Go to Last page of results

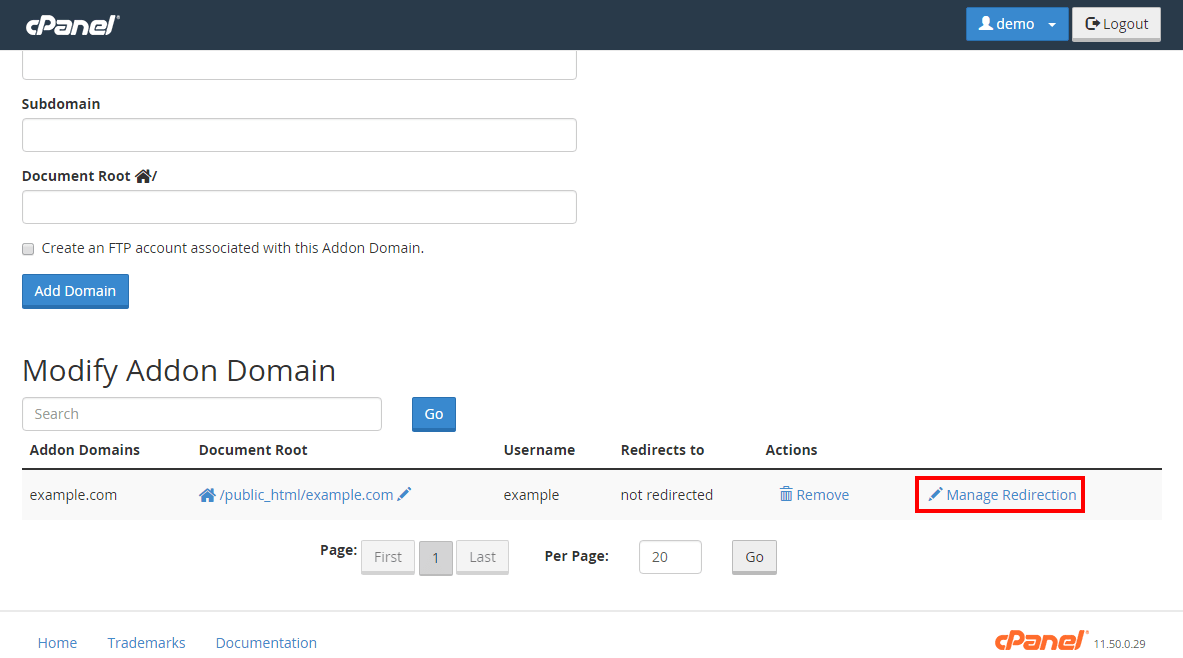[x=482, y=557]
